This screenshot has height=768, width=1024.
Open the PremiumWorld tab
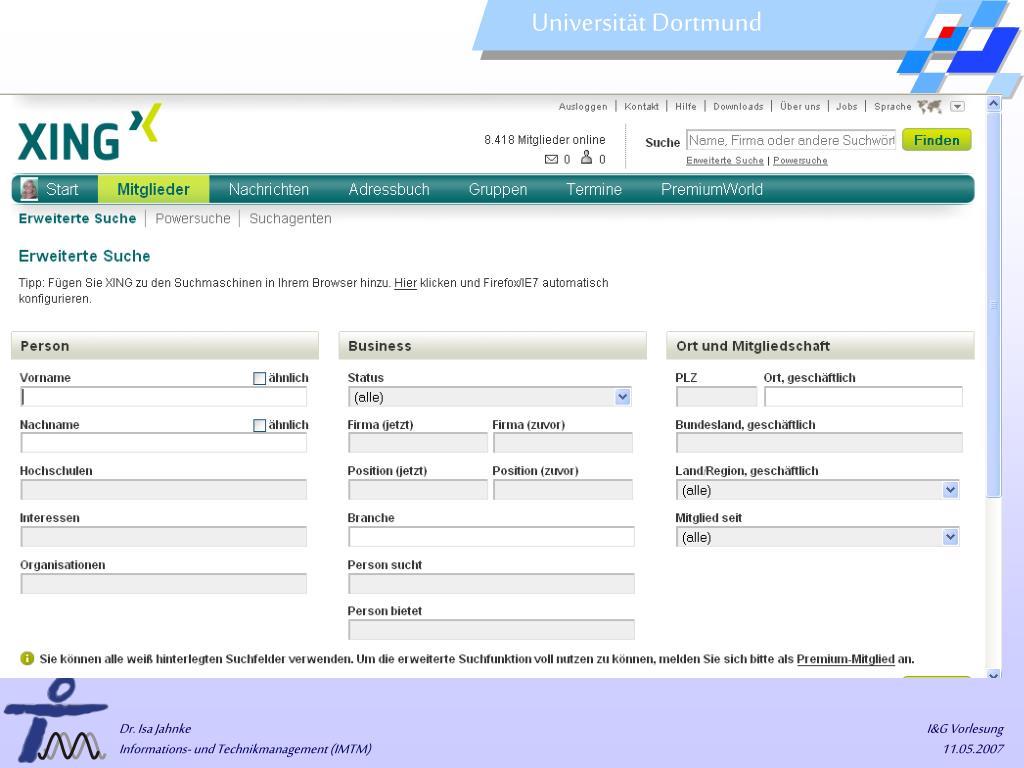pyautogui.click(x=711, y=189)
